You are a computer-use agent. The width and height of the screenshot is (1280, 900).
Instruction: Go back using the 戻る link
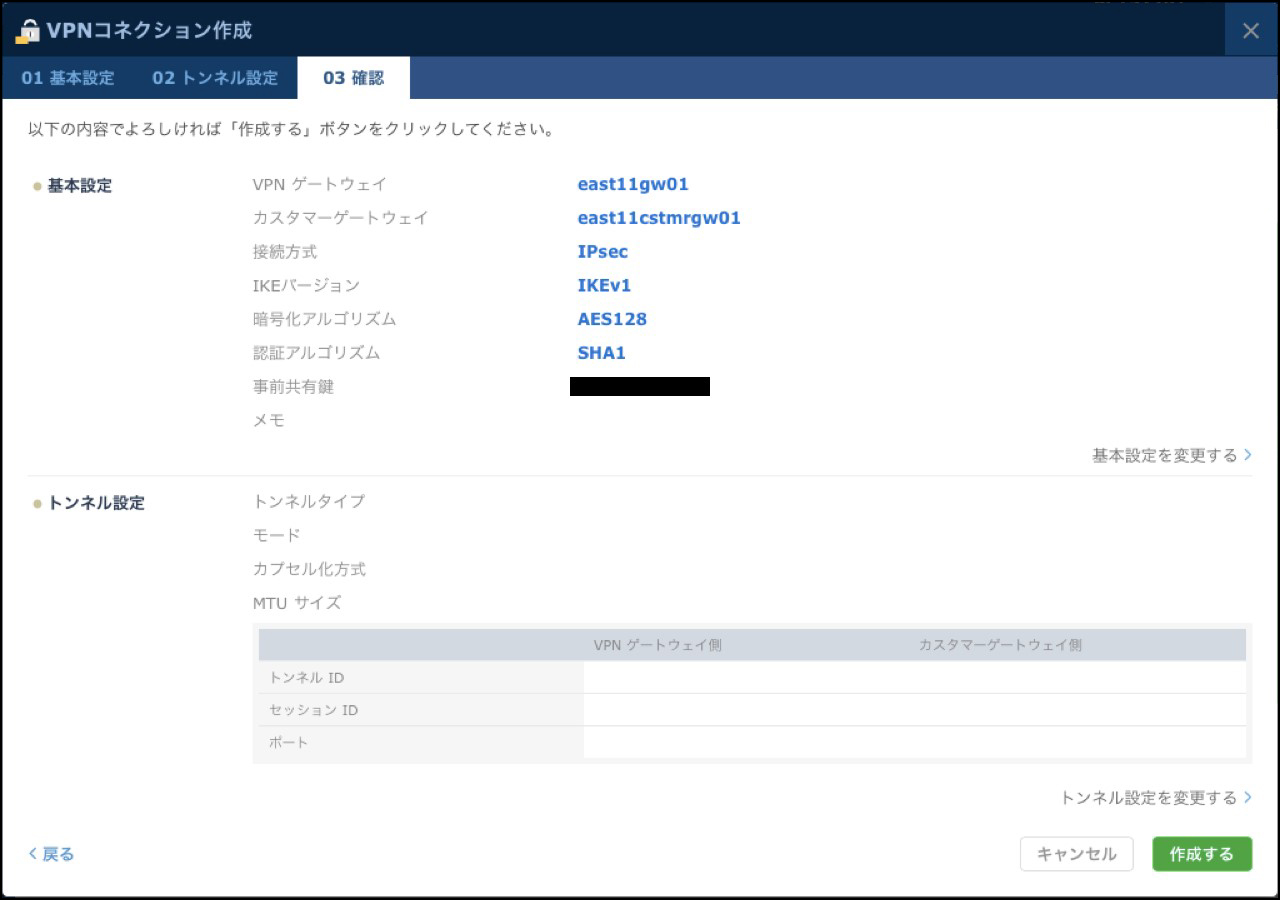(52, 854)
